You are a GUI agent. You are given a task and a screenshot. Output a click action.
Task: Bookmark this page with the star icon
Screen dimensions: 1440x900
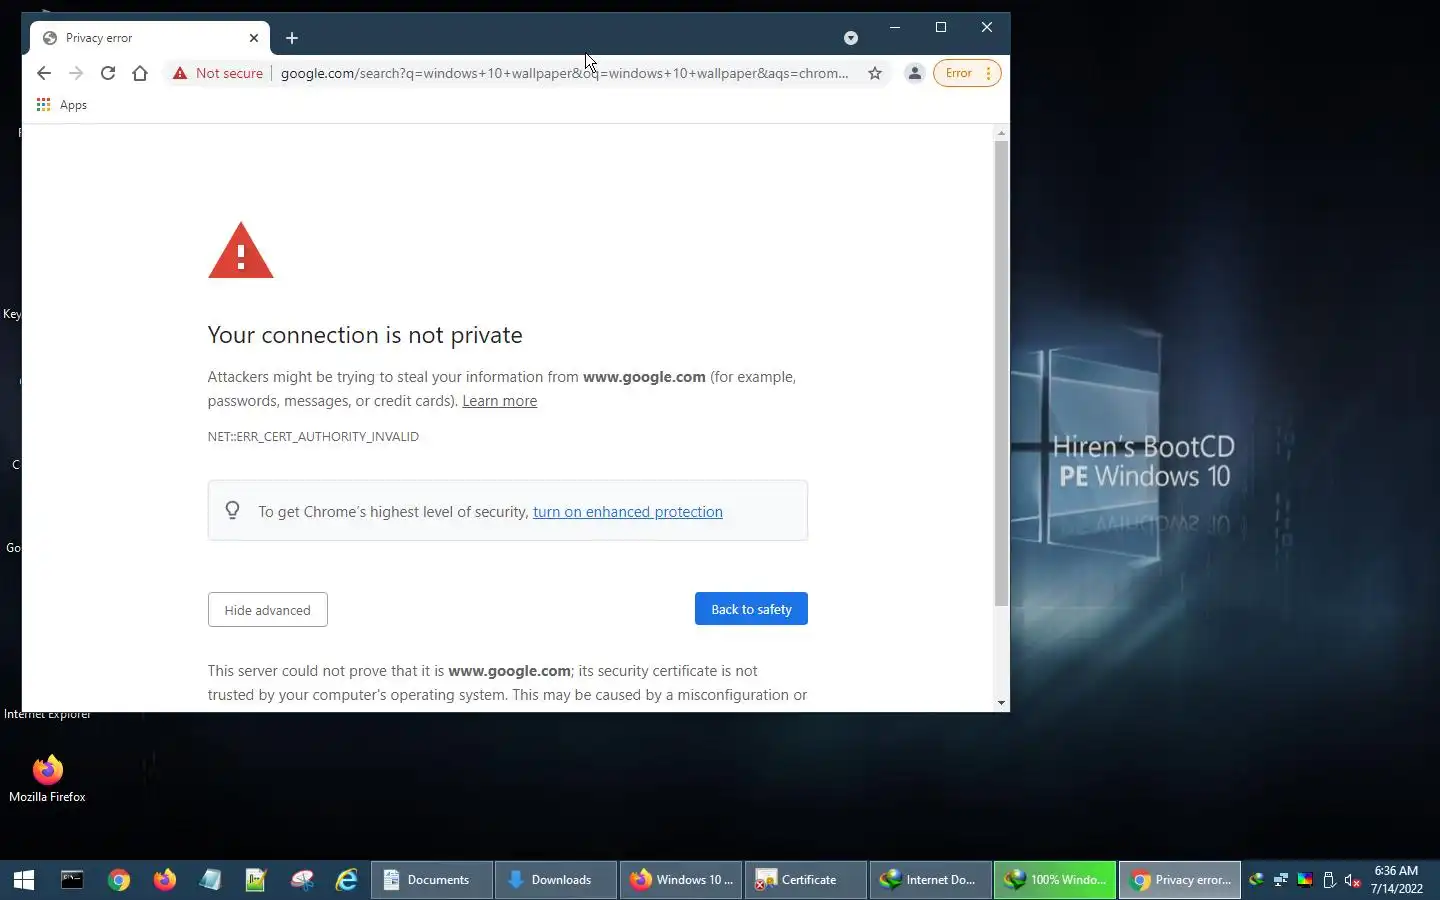coord(875,73)
